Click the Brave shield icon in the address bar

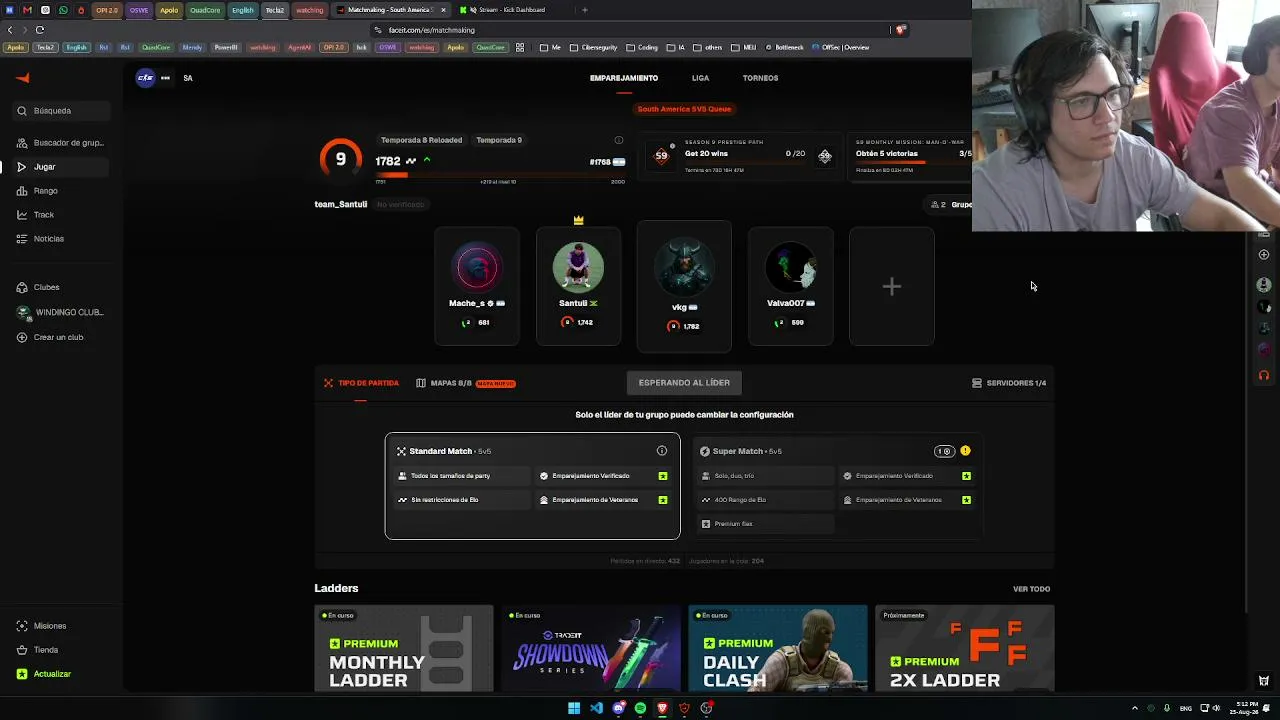point(901,30)
